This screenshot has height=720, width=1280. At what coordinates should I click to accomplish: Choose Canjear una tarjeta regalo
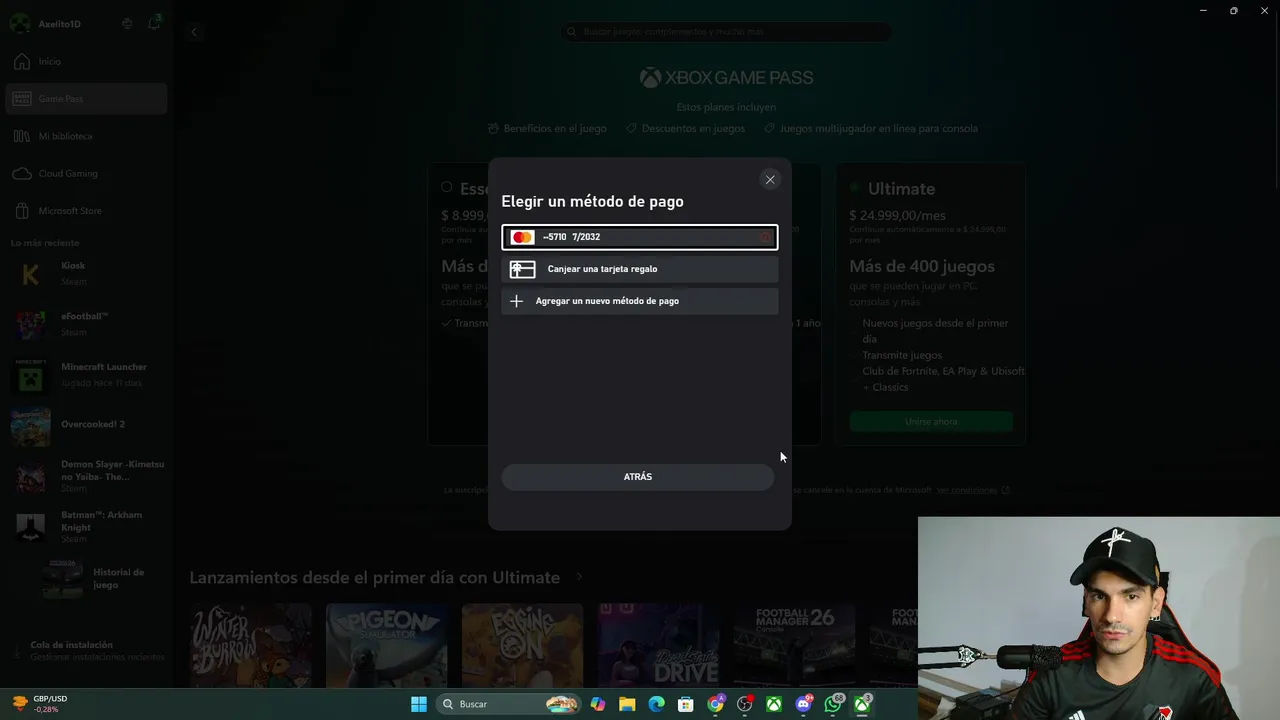(x=640, y=269)
